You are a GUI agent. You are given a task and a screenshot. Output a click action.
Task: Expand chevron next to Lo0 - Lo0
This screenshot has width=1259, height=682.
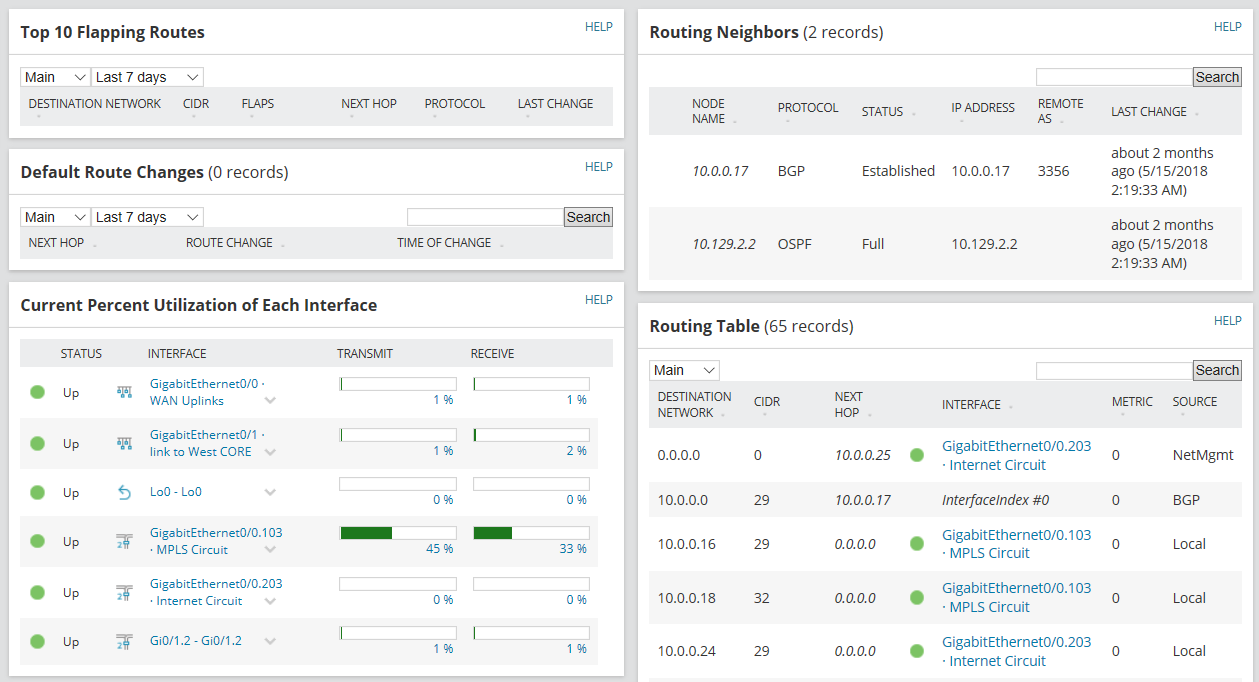pyautogui.click(x=270, y=492)
